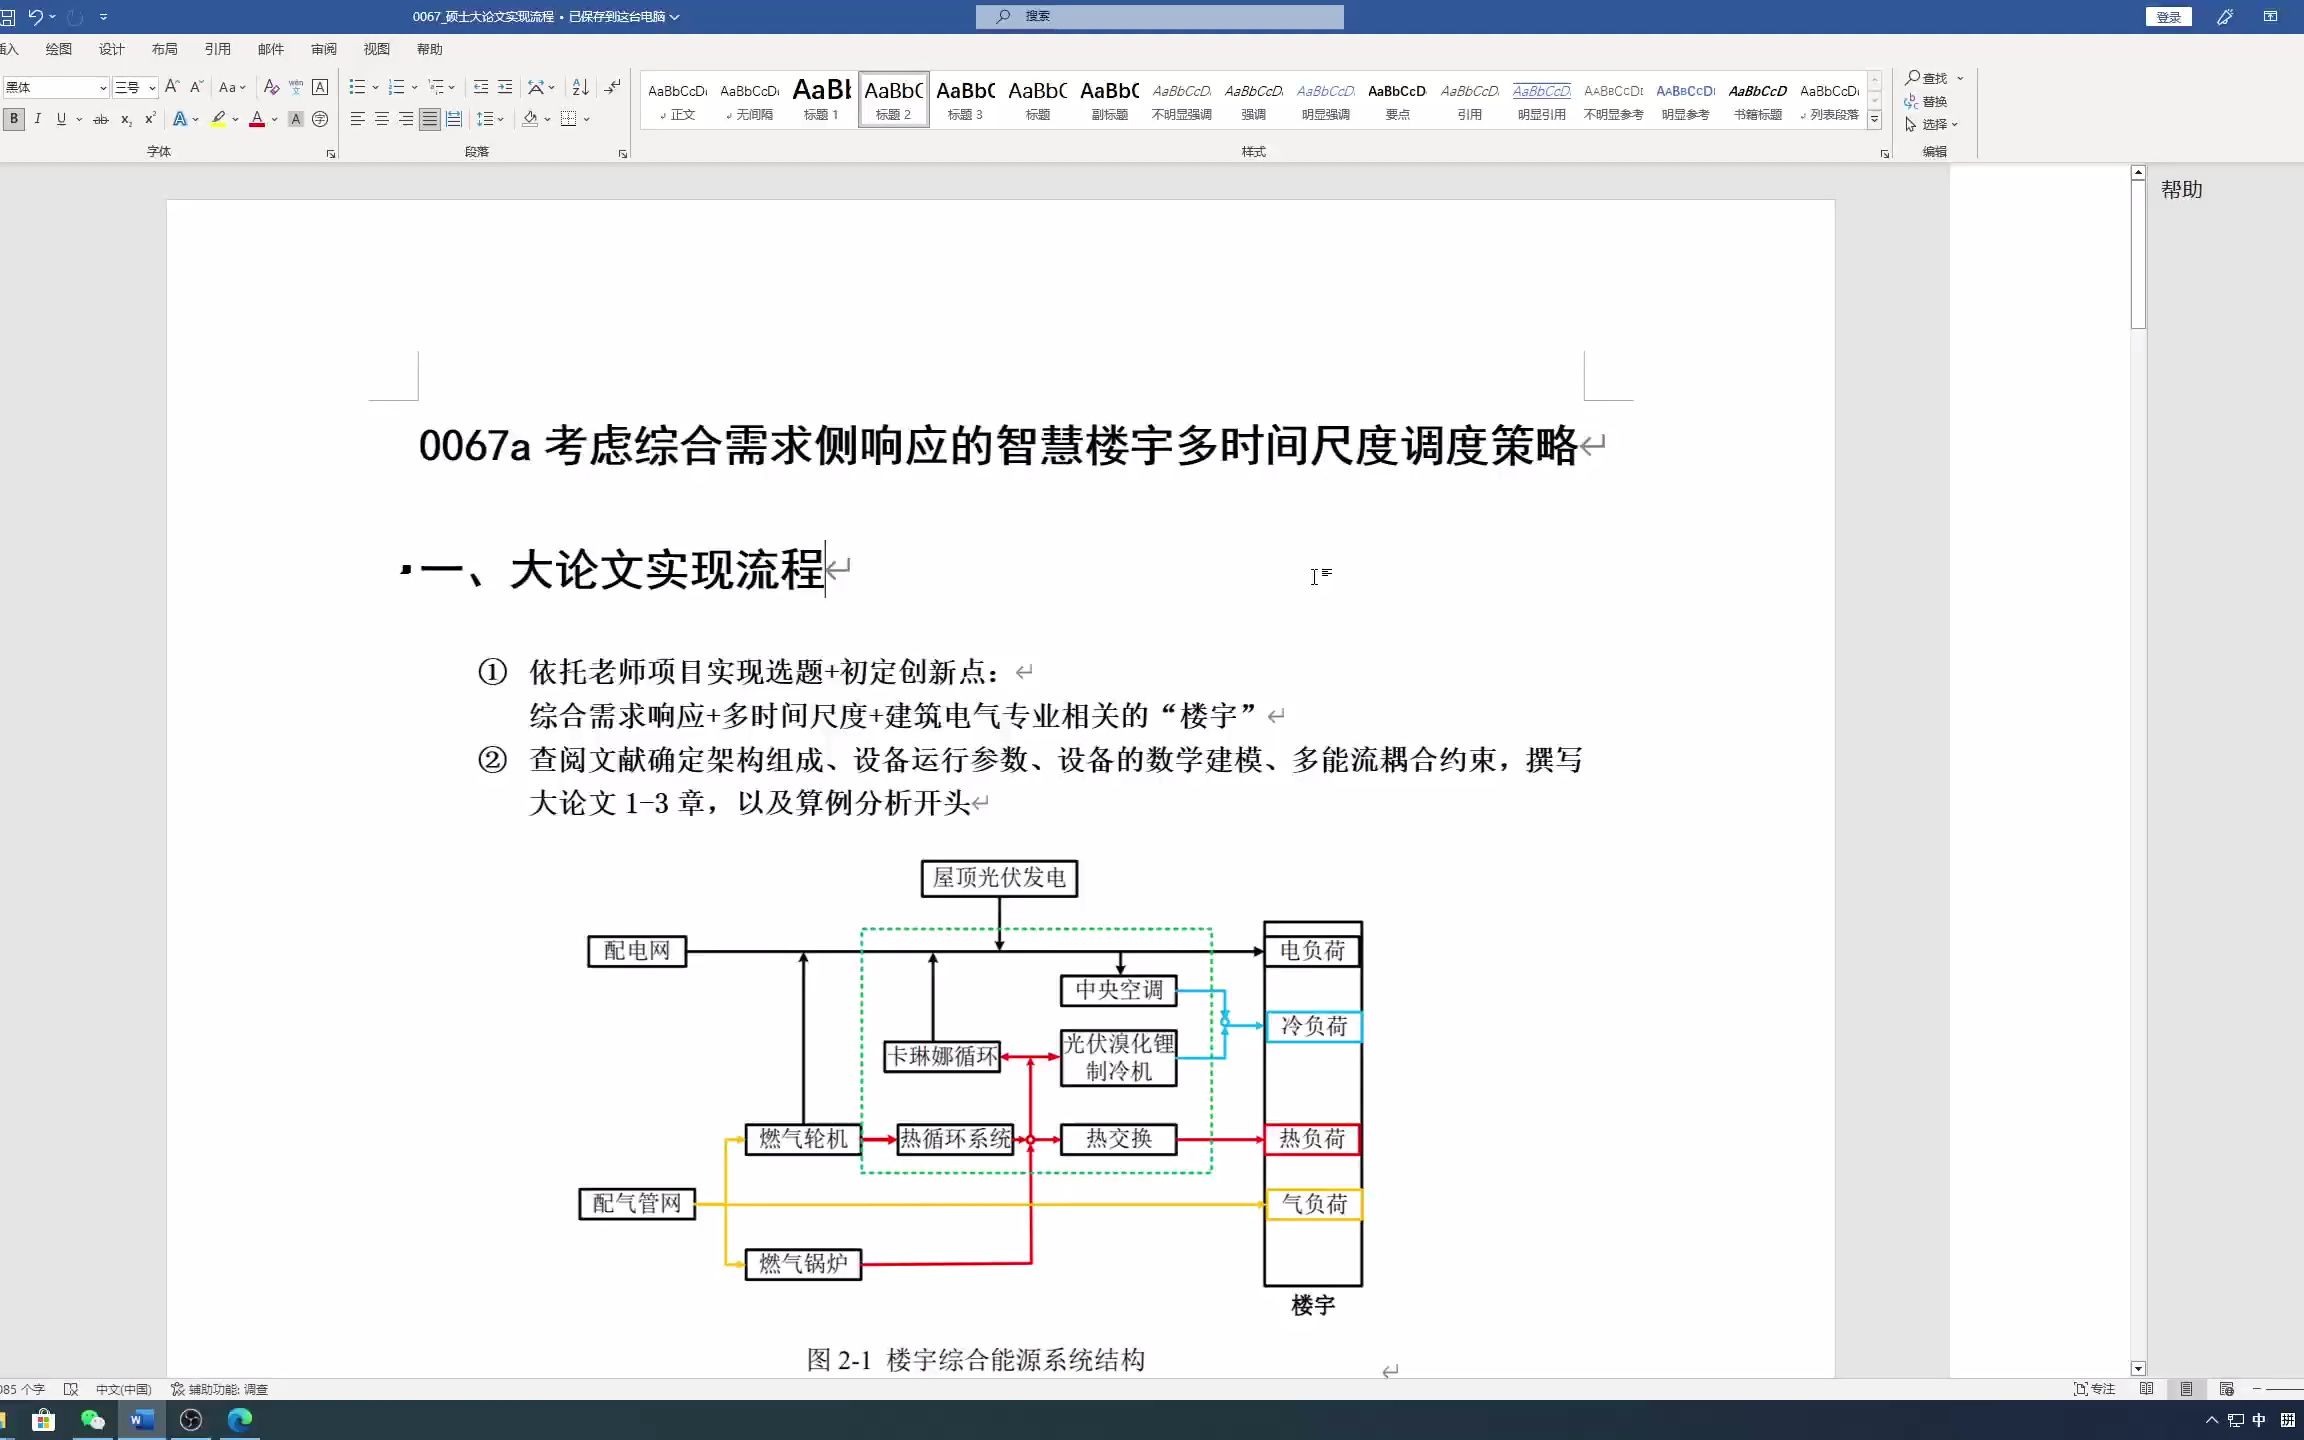Align text right
Screen dimensions: 2304x1440
coord(405,119)
